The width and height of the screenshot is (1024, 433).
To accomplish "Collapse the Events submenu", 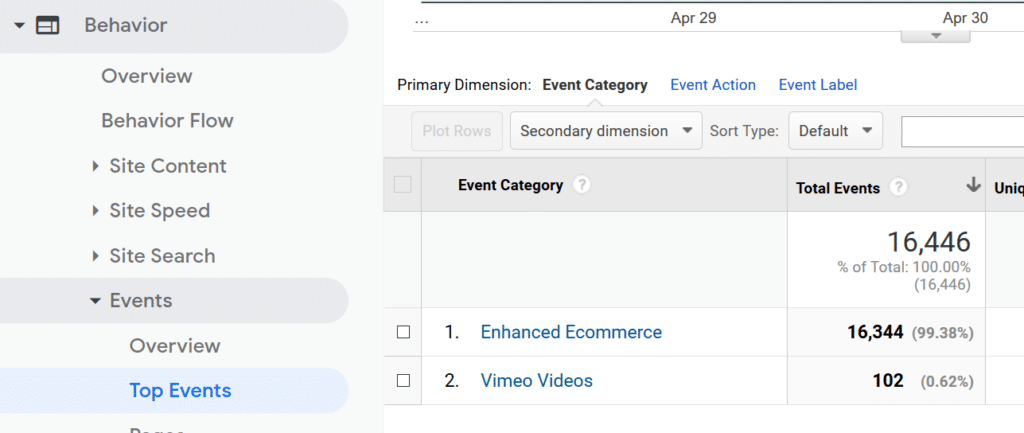I will 95,301.
